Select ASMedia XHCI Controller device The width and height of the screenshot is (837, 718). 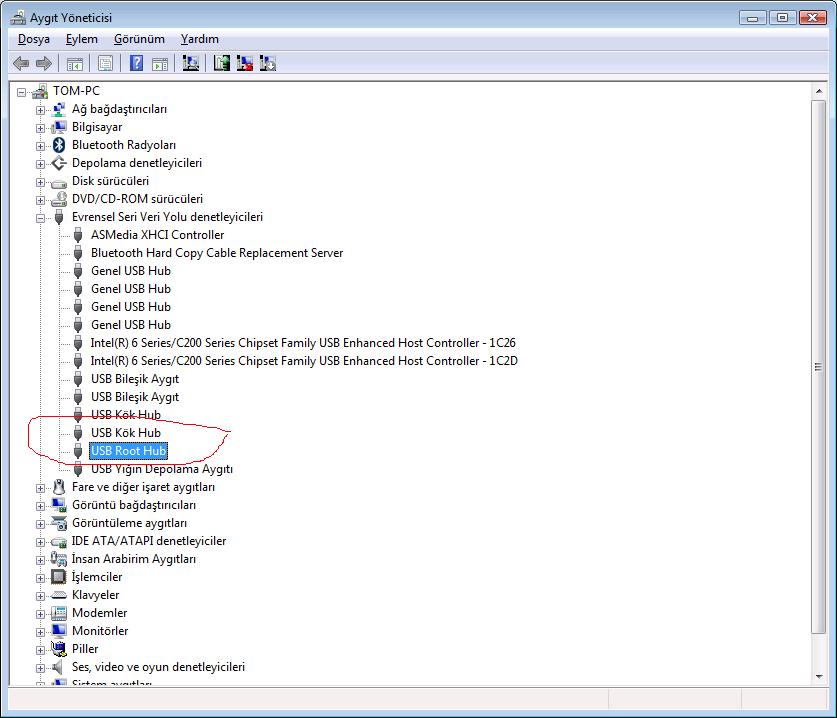point(157,235)
